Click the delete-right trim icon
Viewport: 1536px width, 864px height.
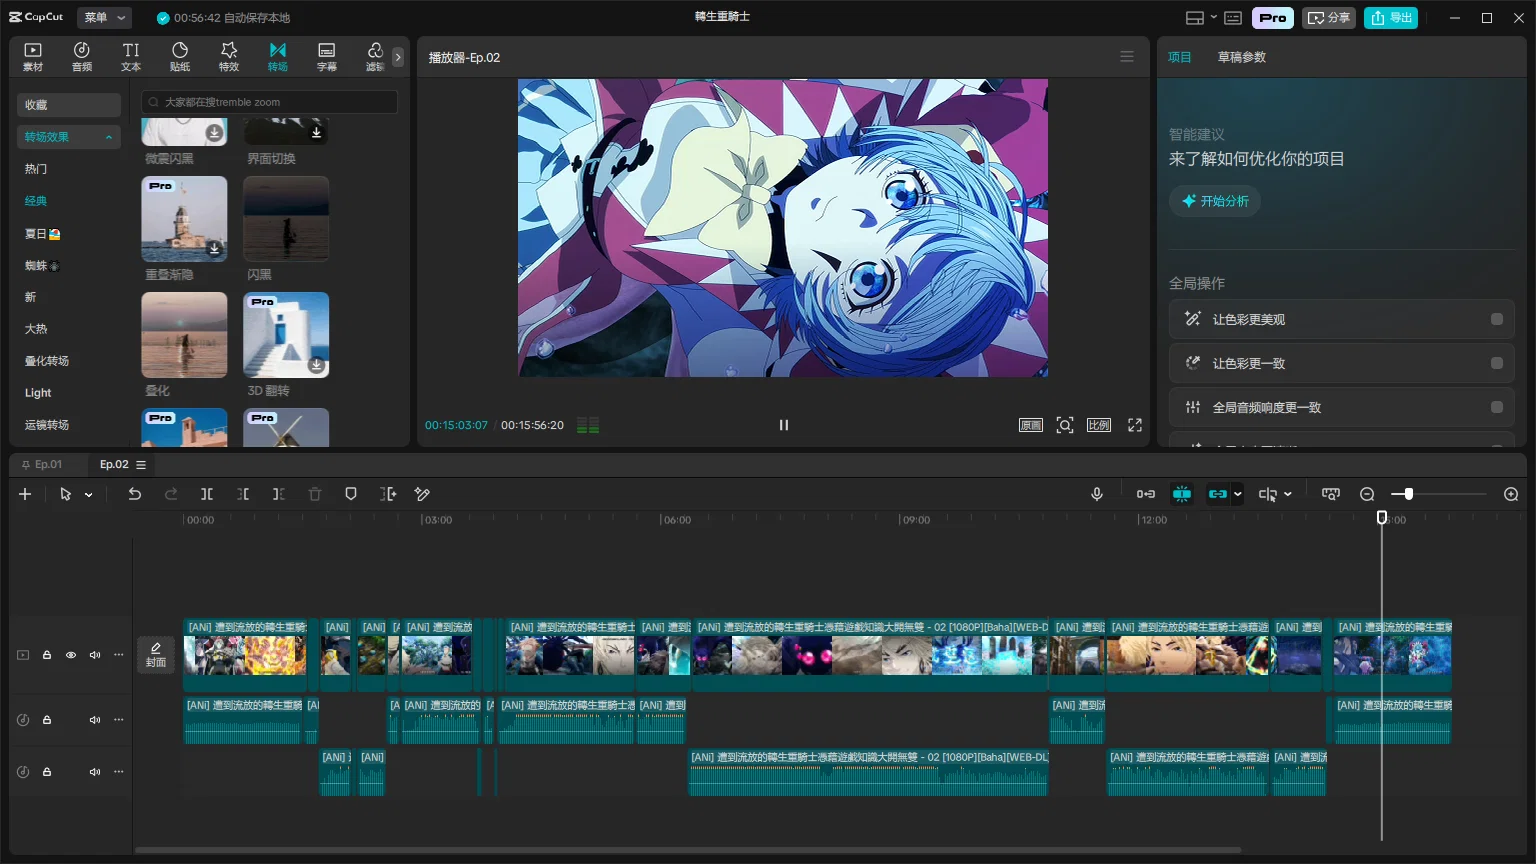pyautogui.click(x=279, y=494)
